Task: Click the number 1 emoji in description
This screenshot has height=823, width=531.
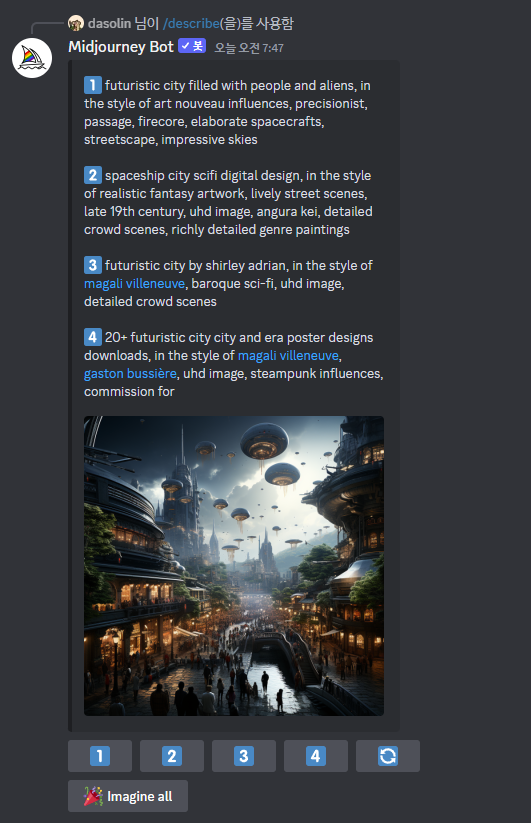Action: (x=93, y=85)
